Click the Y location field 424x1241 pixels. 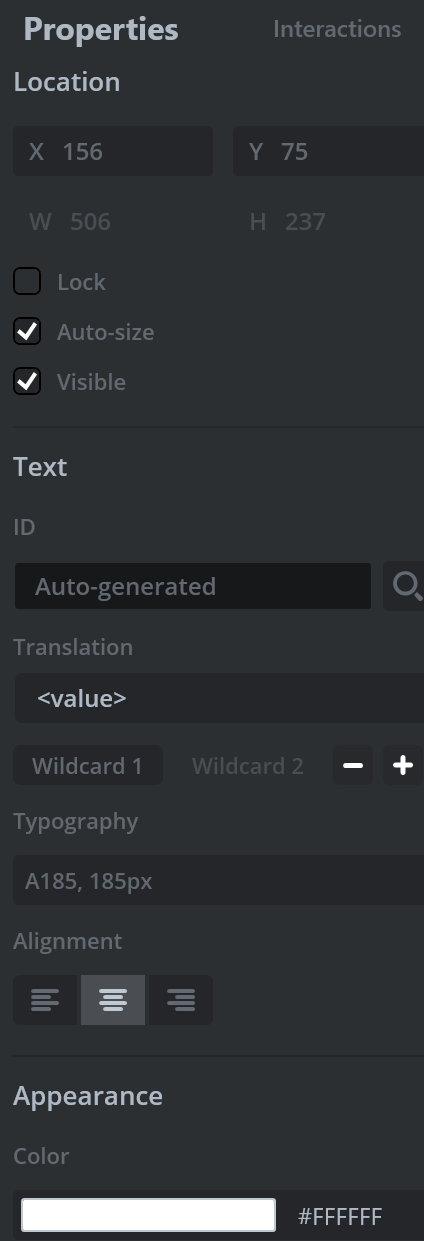[x=328, y=152]
